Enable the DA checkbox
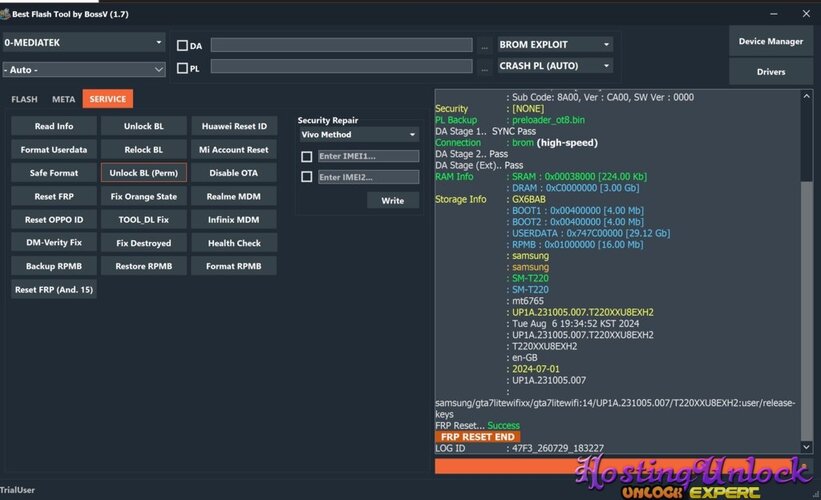This screenshot has height=500, width=821. coord(182,46)
